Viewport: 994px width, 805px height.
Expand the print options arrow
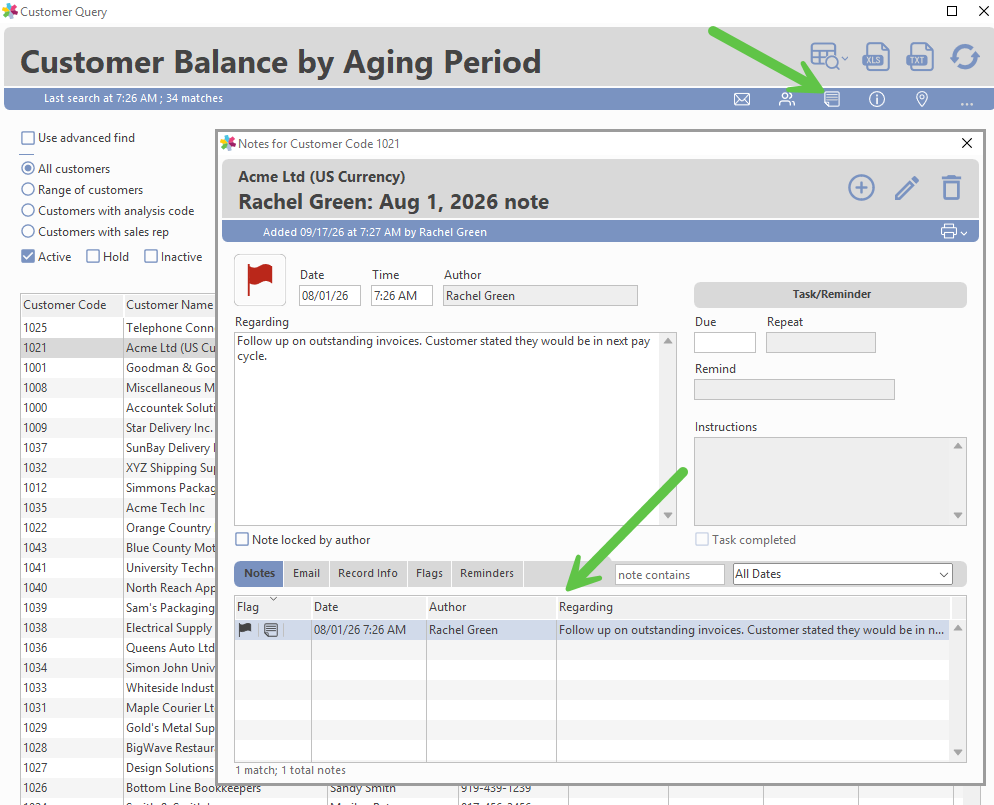click(x=964, y=233)
